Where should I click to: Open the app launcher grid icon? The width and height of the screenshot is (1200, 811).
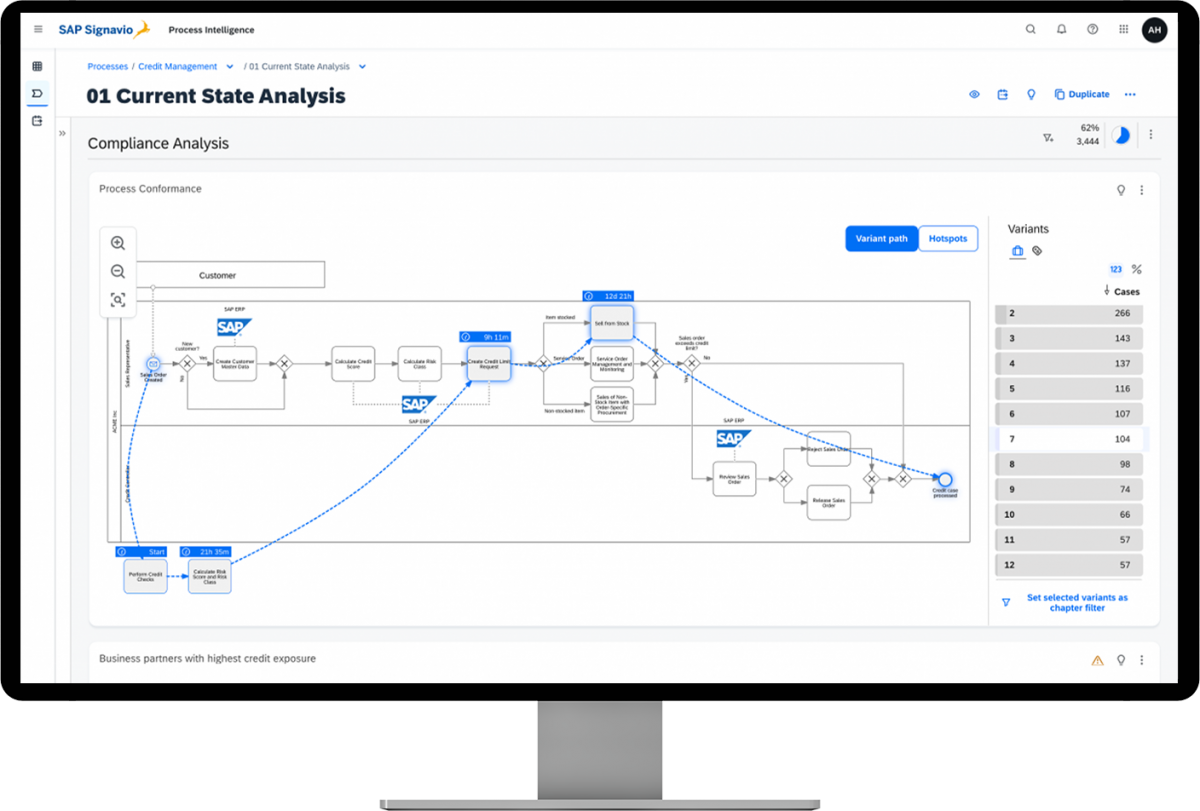point(1123,29)
